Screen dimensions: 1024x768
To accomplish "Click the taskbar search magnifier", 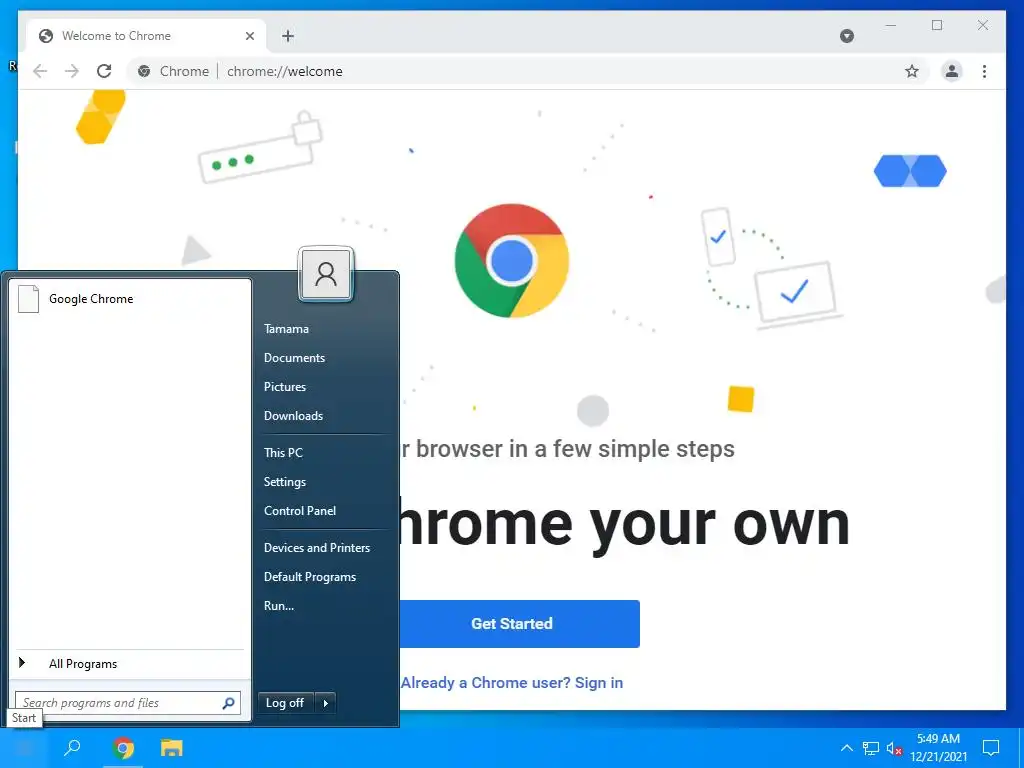I will (72, 748).
